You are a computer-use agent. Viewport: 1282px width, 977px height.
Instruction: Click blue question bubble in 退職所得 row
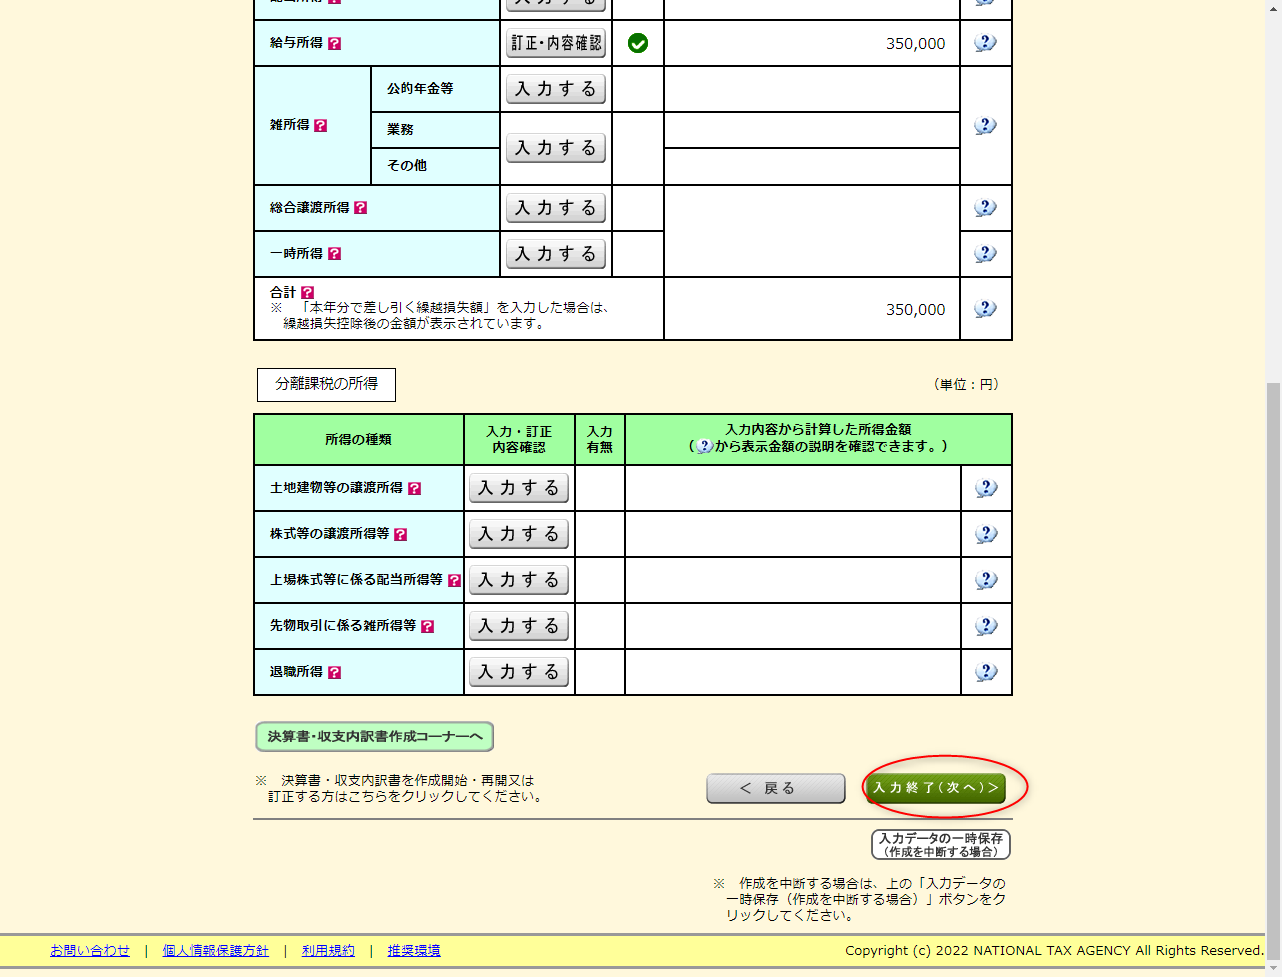tap(986, 672)
